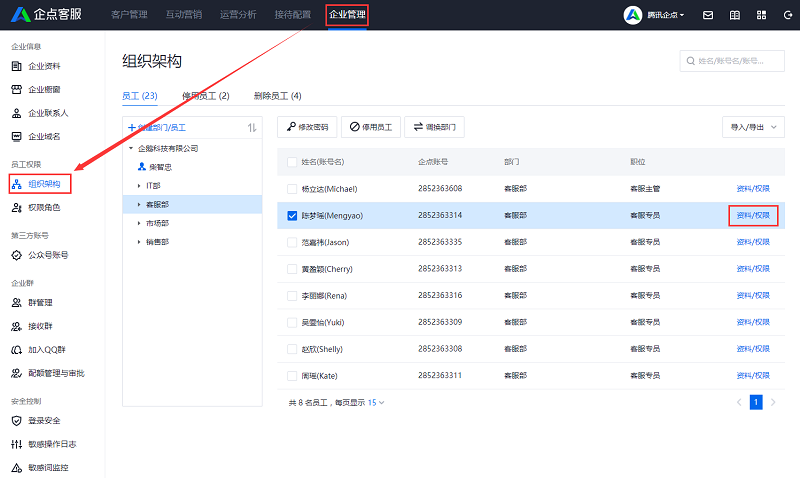Open the 腾讯企点 account dropdown
Image resolution: width=800 pixels, height=478 pixels.
[x=654, y=15]
